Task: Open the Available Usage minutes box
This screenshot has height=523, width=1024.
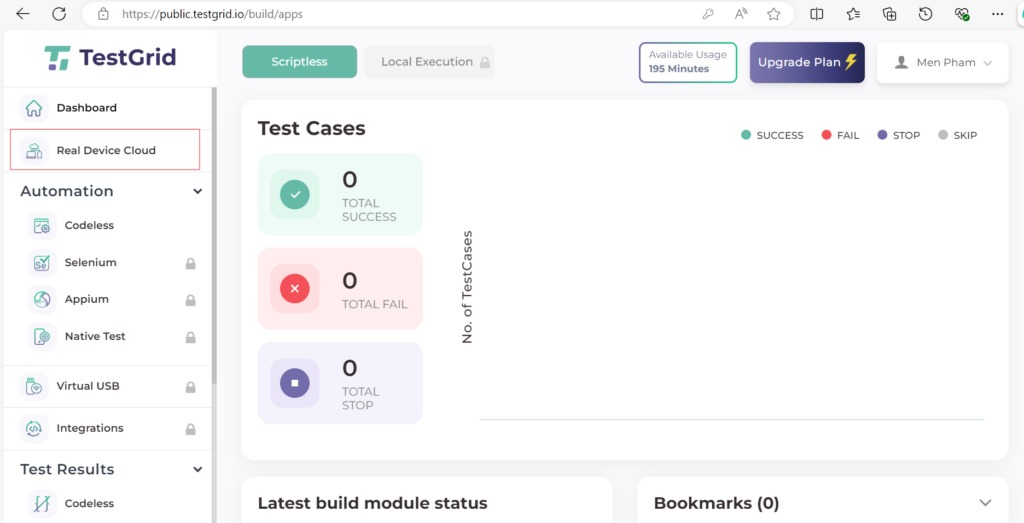Action: point(688,62)
